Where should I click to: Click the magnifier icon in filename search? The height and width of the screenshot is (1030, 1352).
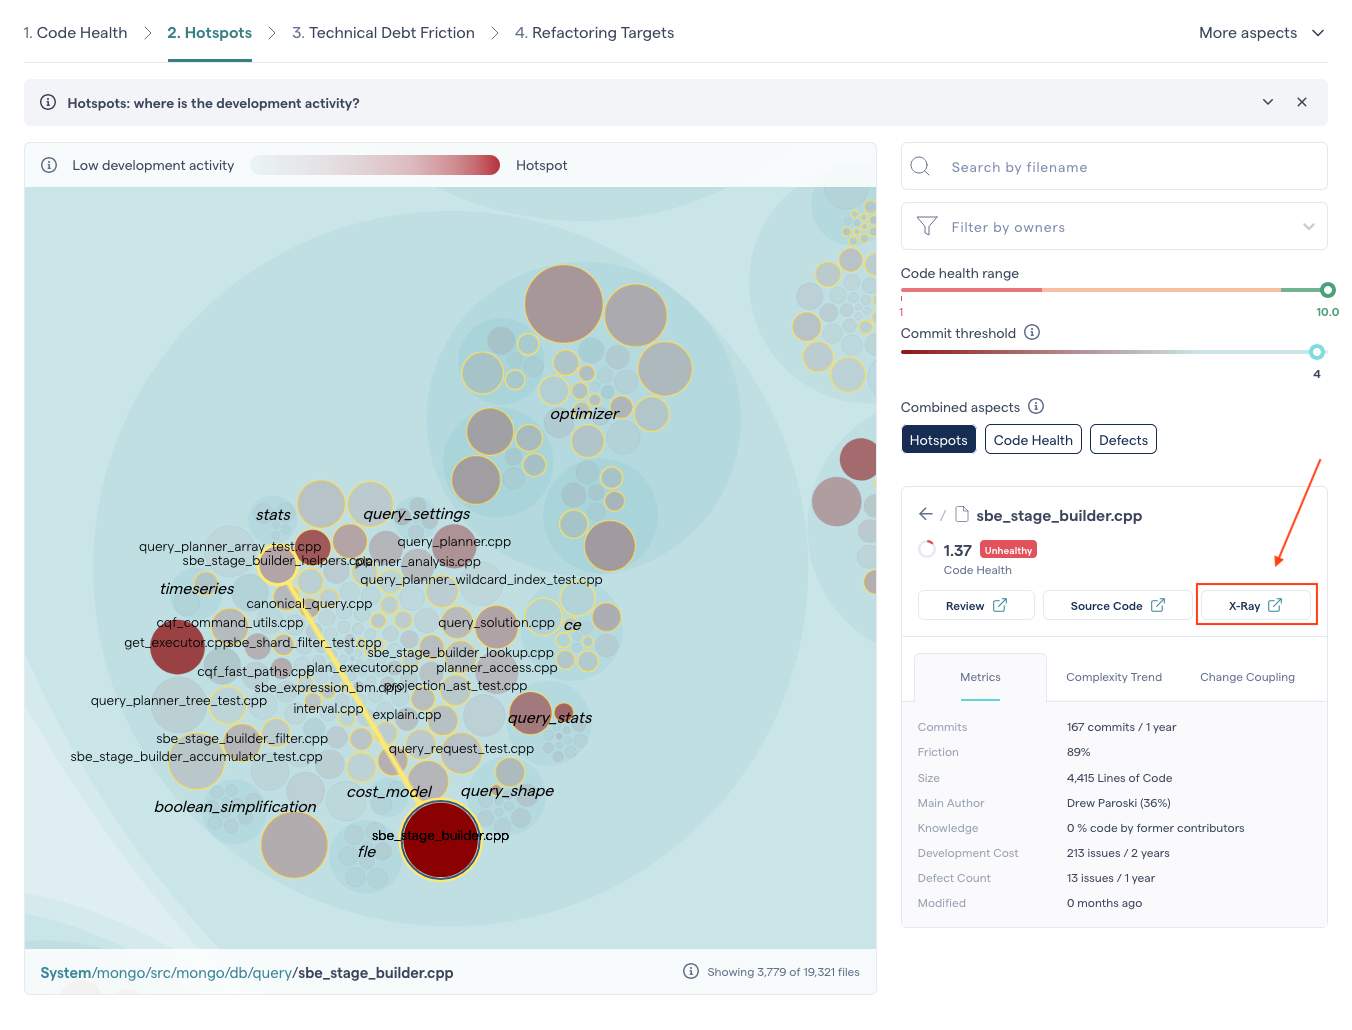921,166
